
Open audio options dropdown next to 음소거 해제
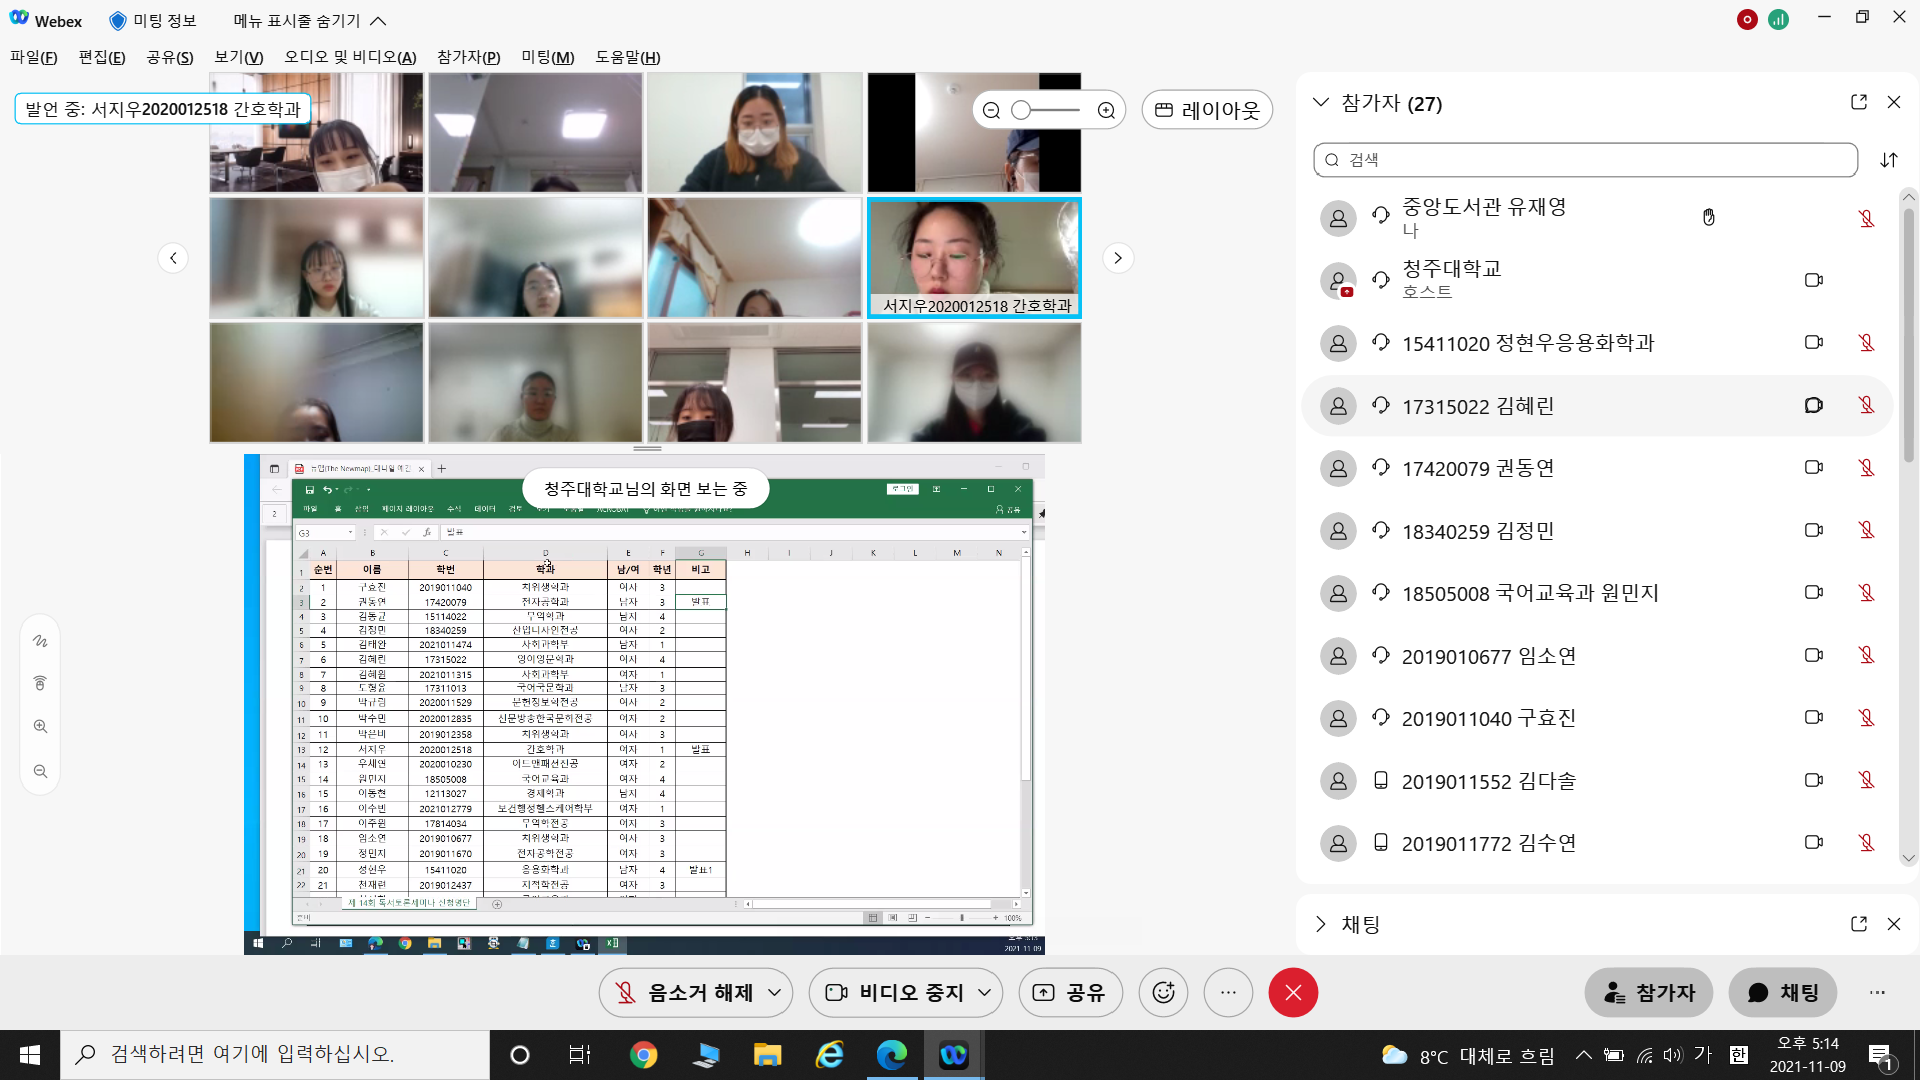[775, 992]
